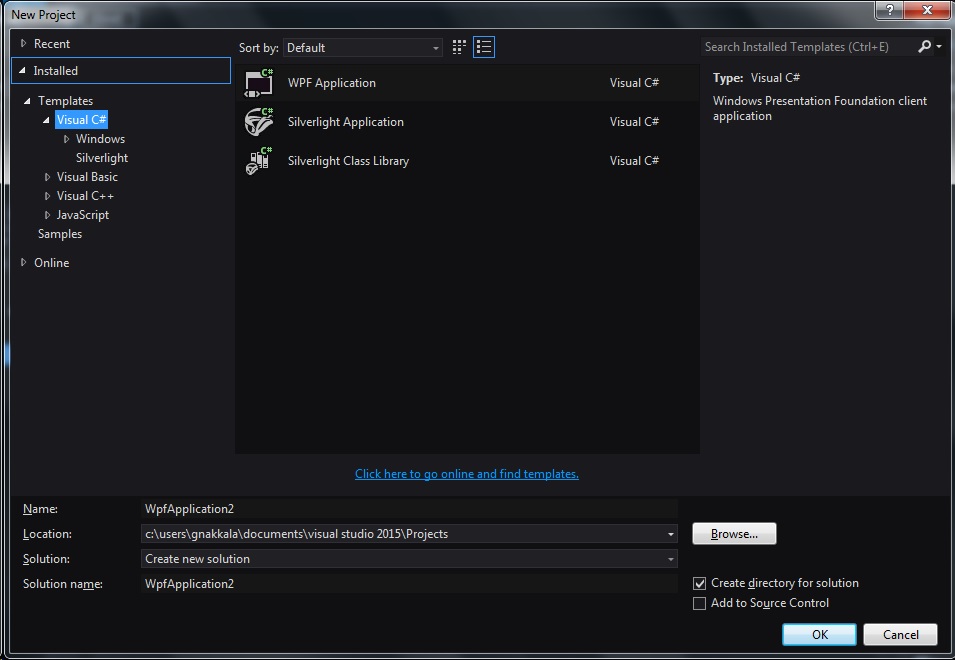Select the Silverlight Class Library template icon

[258, 160]
